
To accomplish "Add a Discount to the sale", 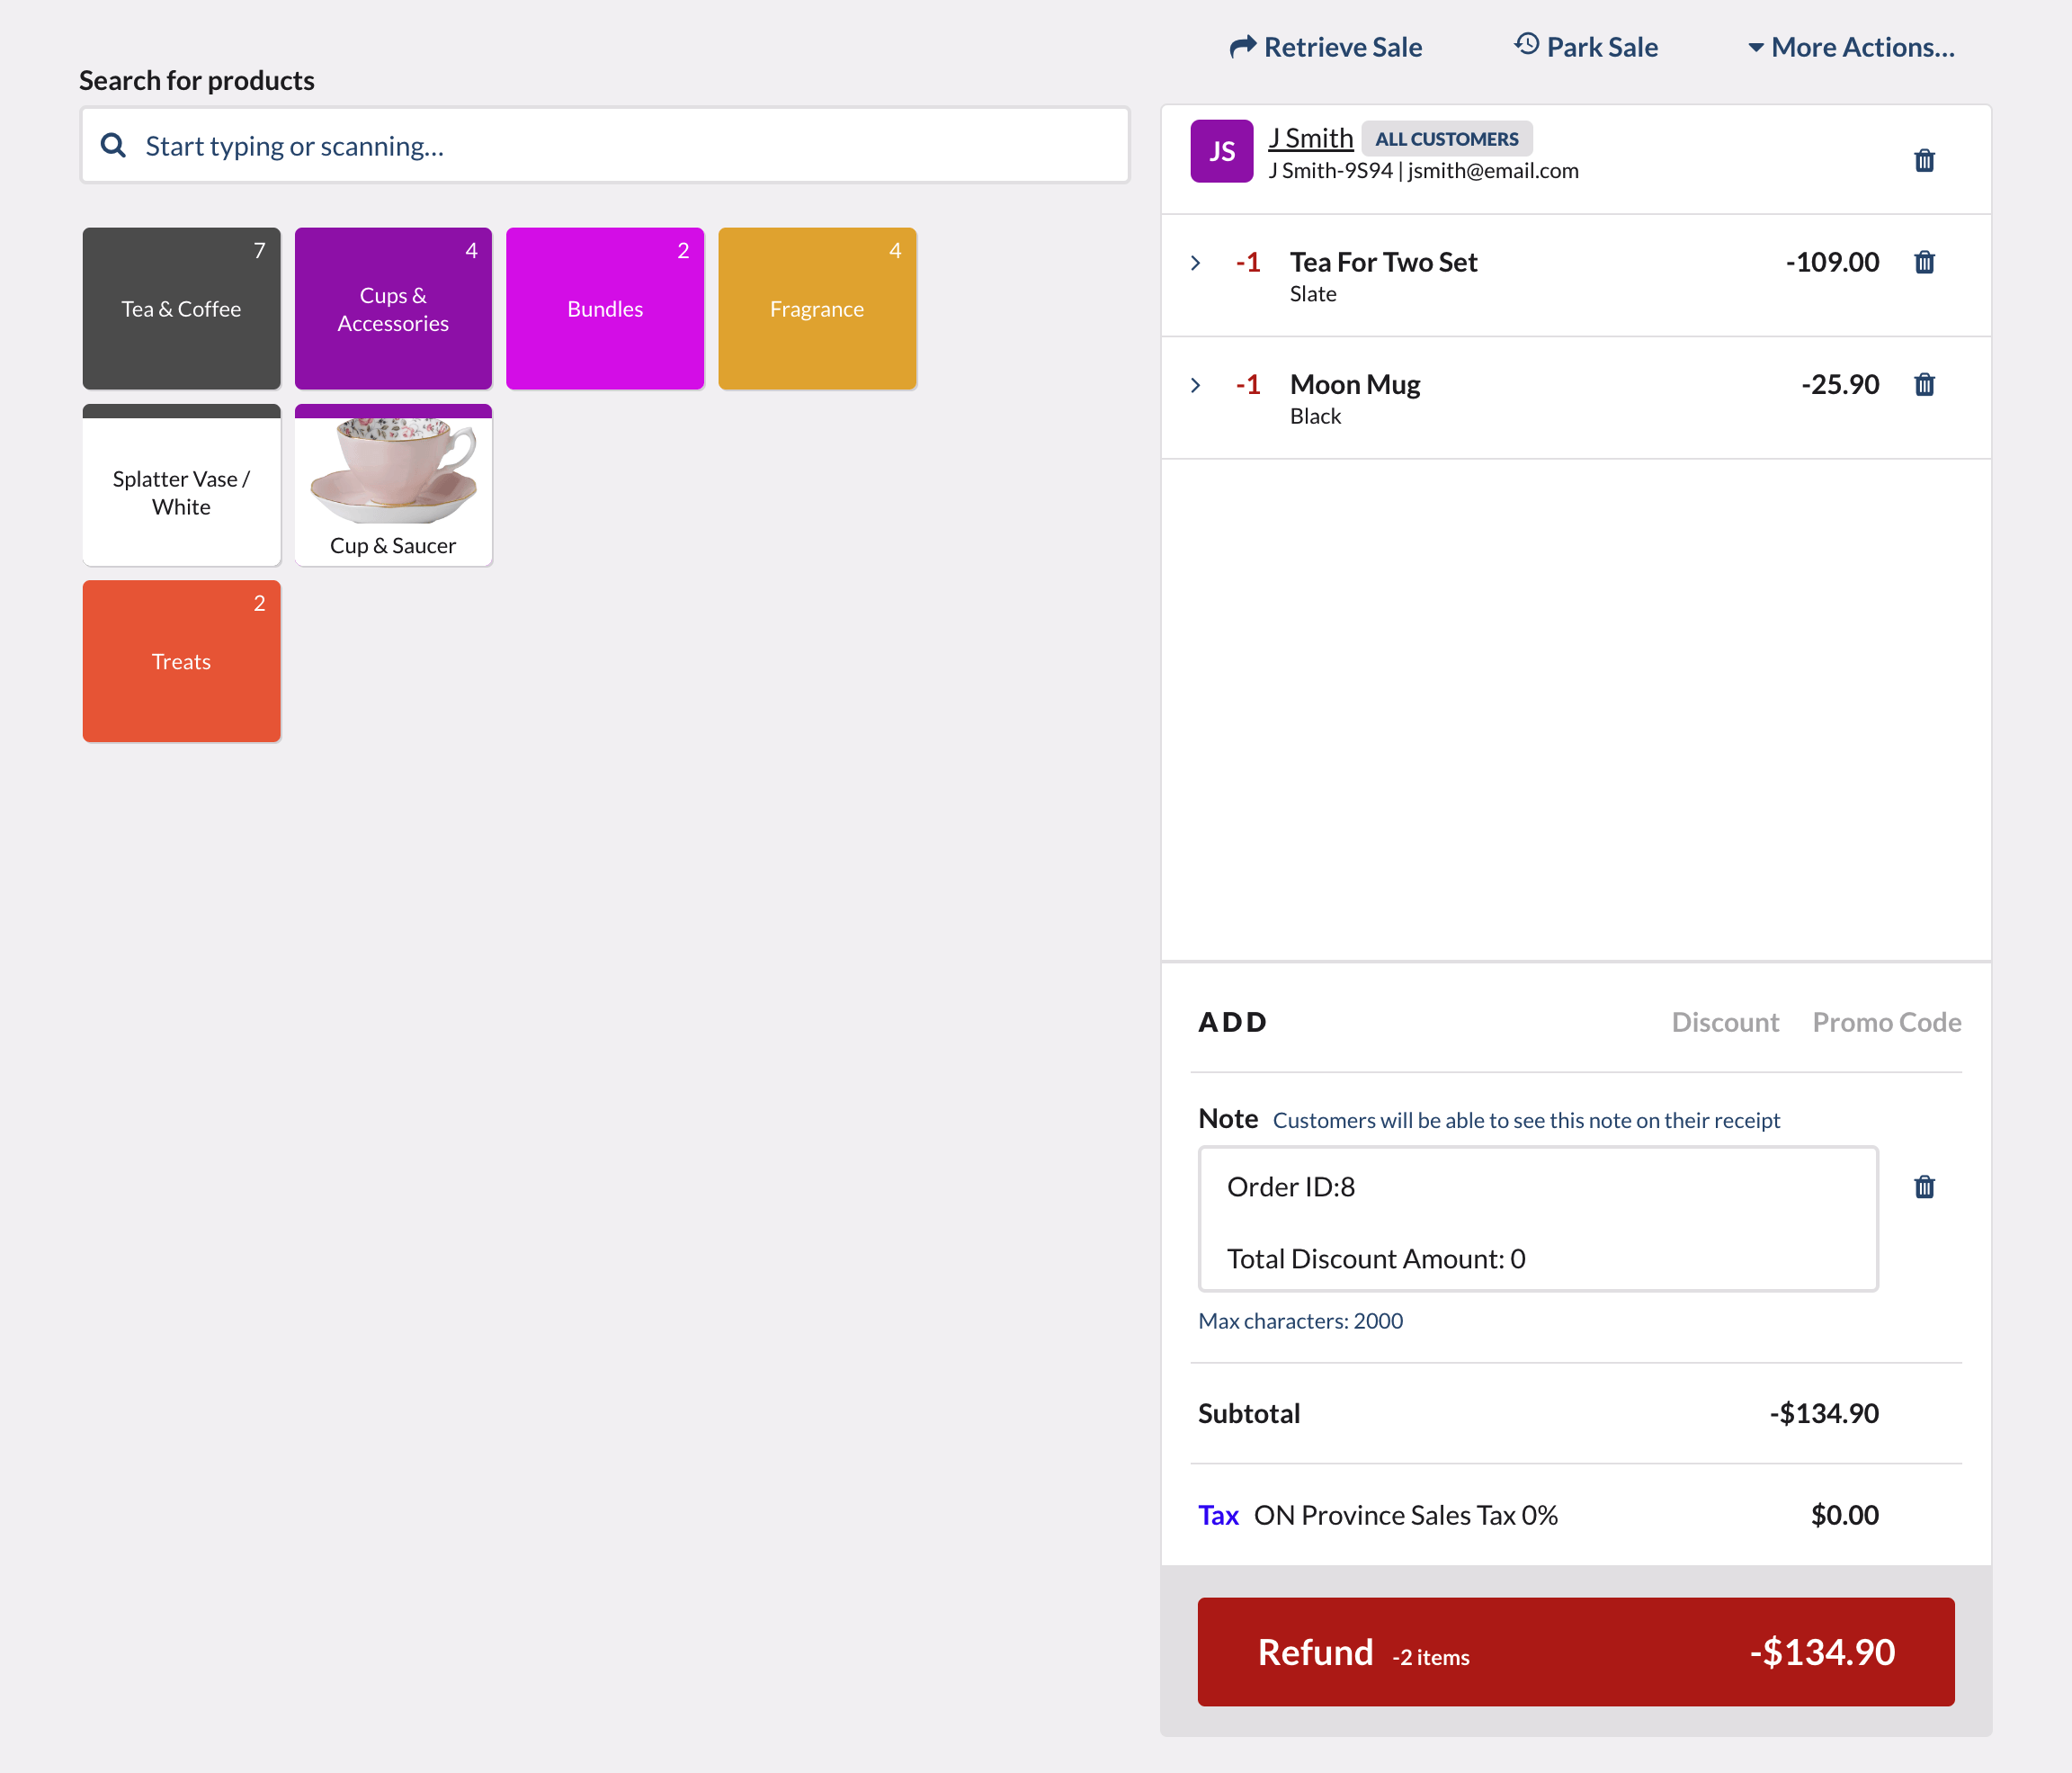I will (1724, 1022).
